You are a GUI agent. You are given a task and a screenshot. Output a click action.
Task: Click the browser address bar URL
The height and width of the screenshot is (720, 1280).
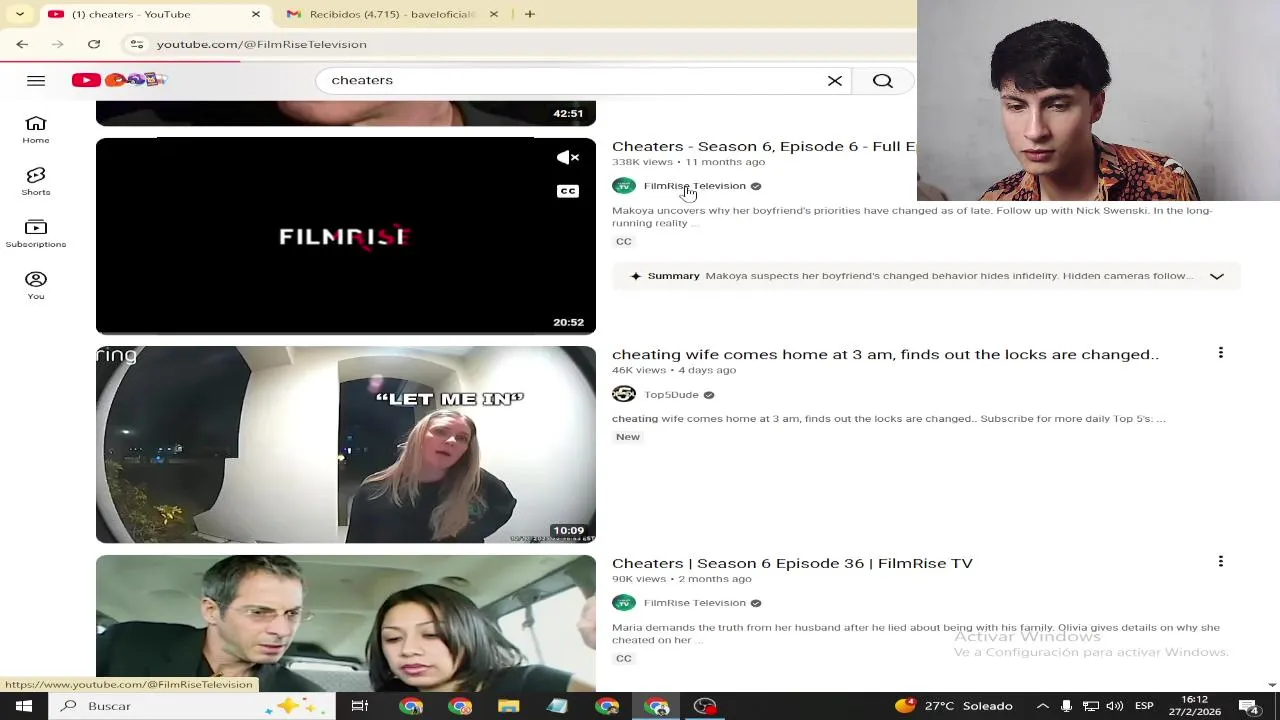262,44
